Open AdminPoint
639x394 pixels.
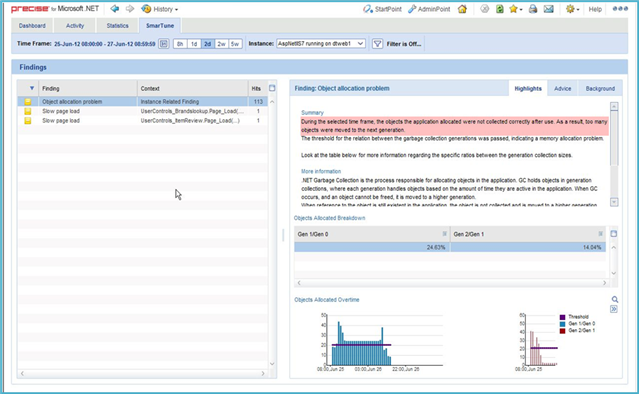tap(429, 9)
